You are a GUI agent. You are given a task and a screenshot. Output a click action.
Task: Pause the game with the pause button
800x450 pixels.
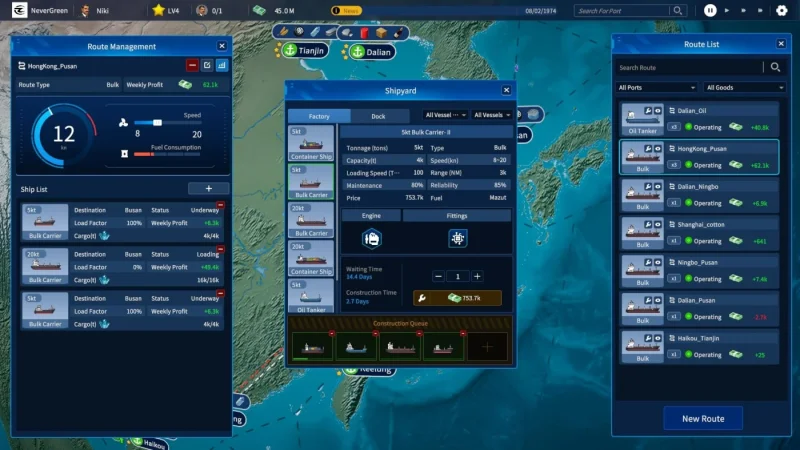tap(710, 10)
